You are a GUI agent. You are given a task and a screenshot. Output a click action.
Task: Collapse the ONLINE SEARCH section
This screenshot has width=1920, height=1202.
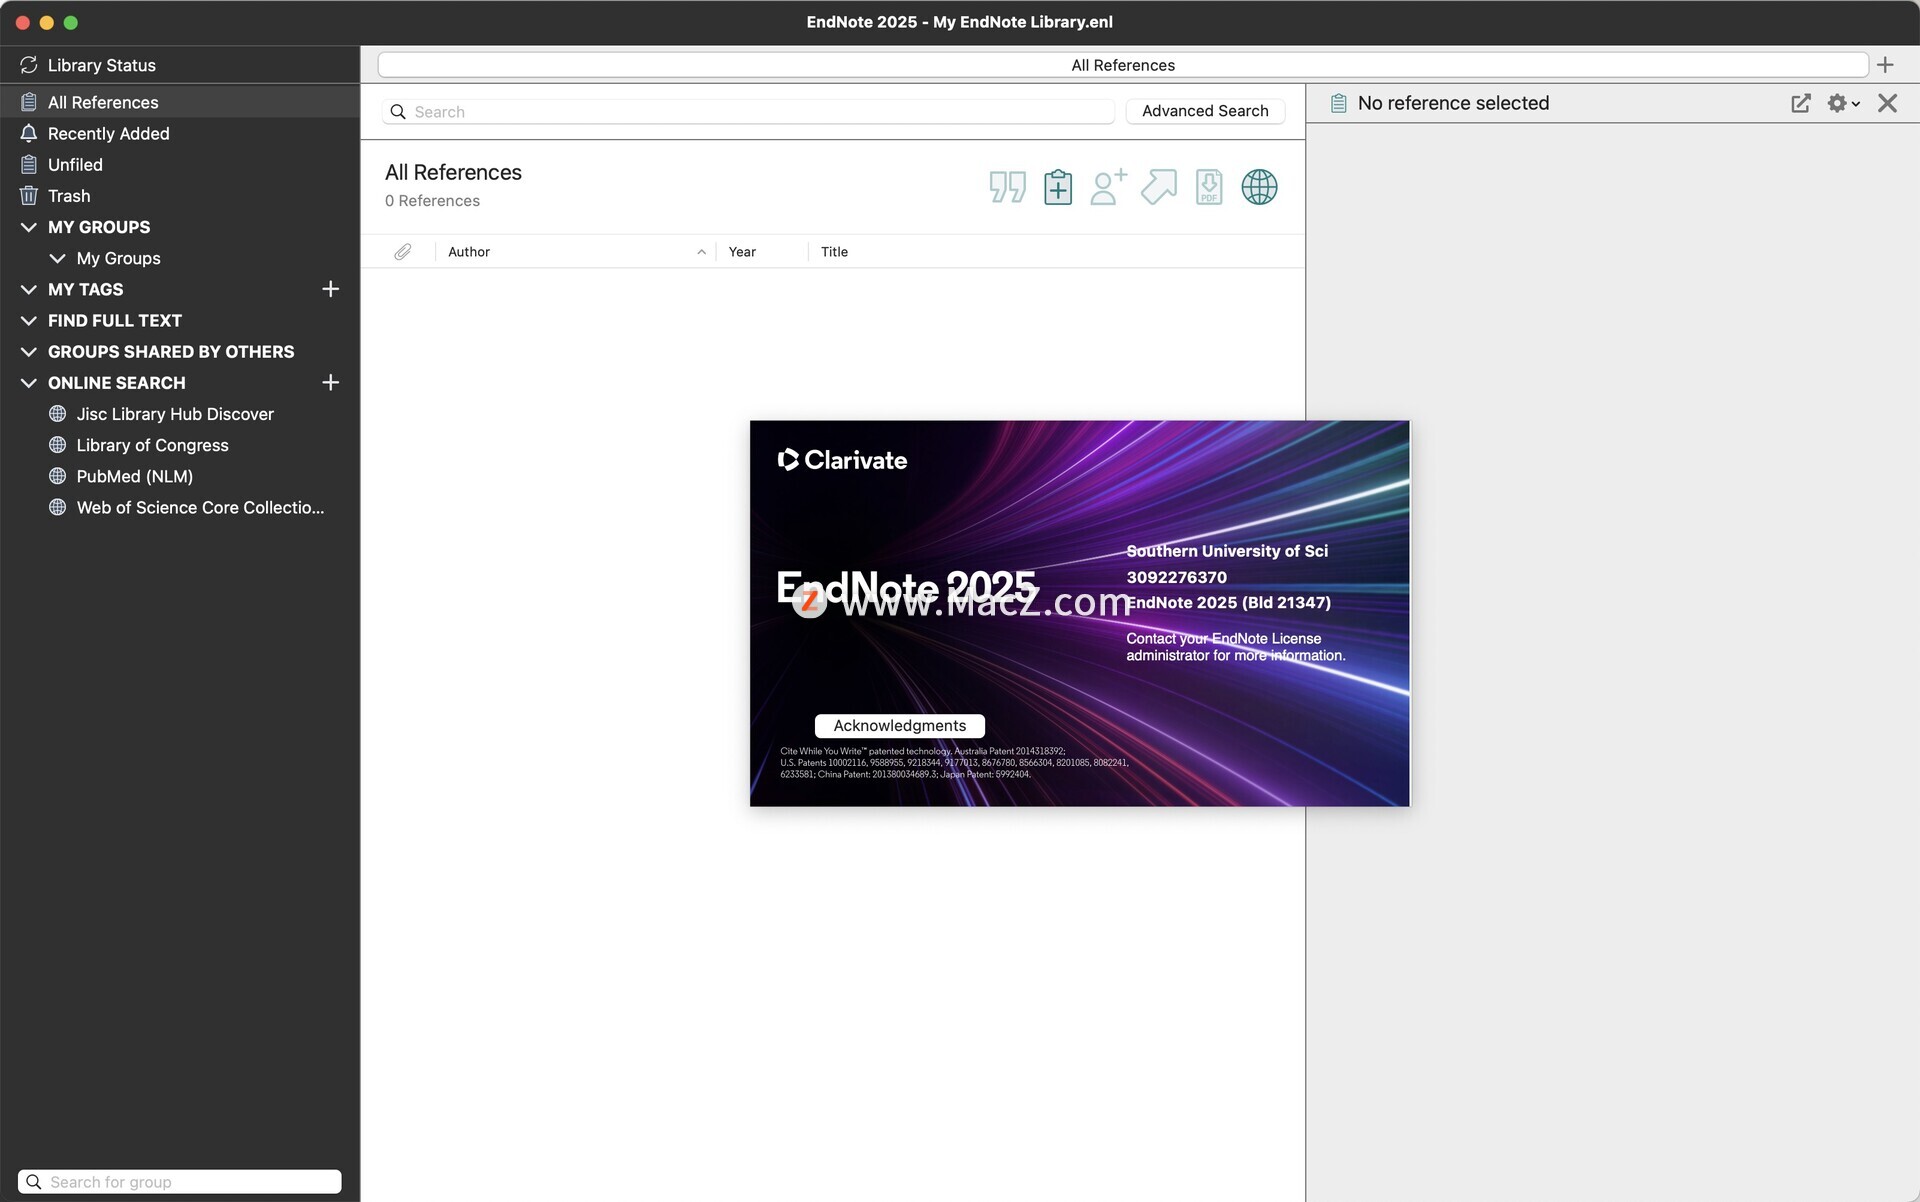click(28, 383)
